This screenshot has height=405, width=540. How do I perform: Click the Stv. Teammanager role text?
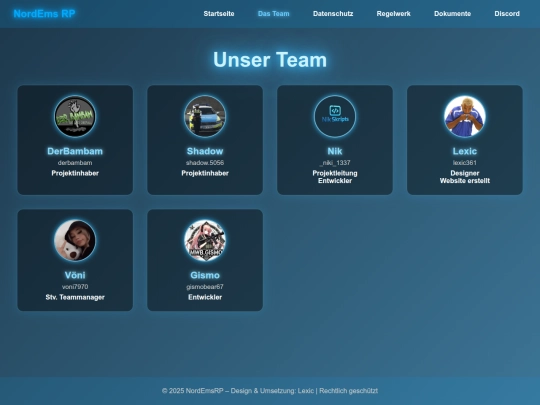pos(75,297)
